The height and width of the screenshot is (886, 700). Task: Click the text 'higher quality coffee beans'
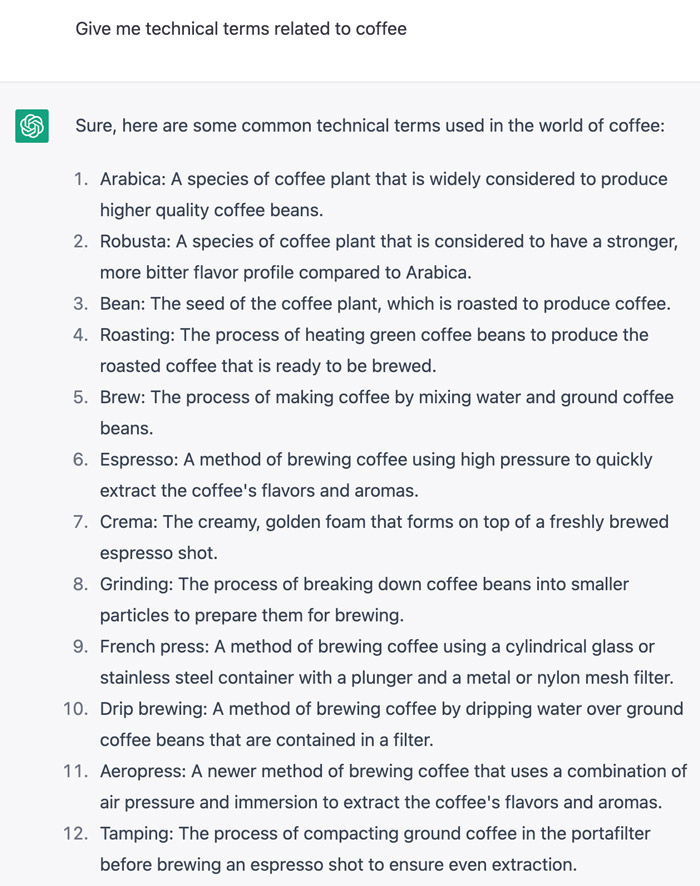(x=211, y=210)
